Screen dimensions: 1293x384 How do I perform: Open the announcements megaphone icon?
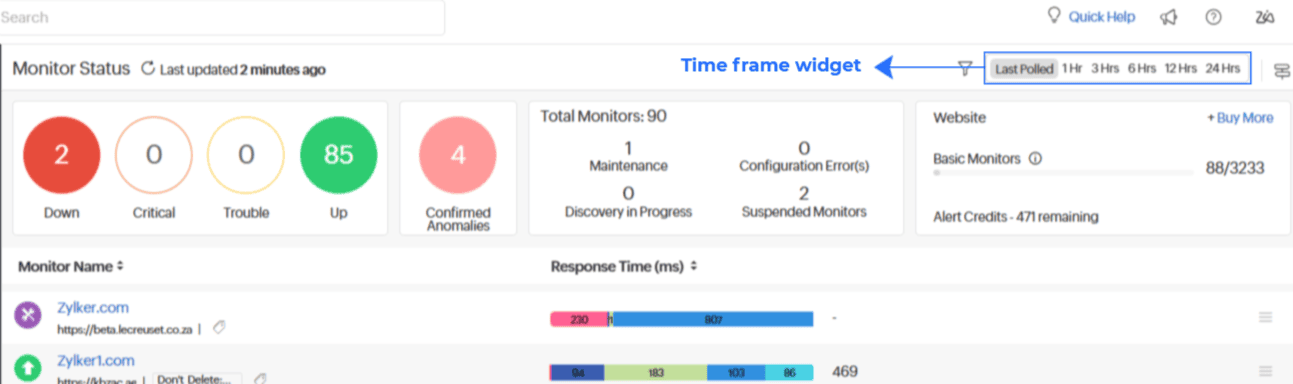coord(1167,17)
